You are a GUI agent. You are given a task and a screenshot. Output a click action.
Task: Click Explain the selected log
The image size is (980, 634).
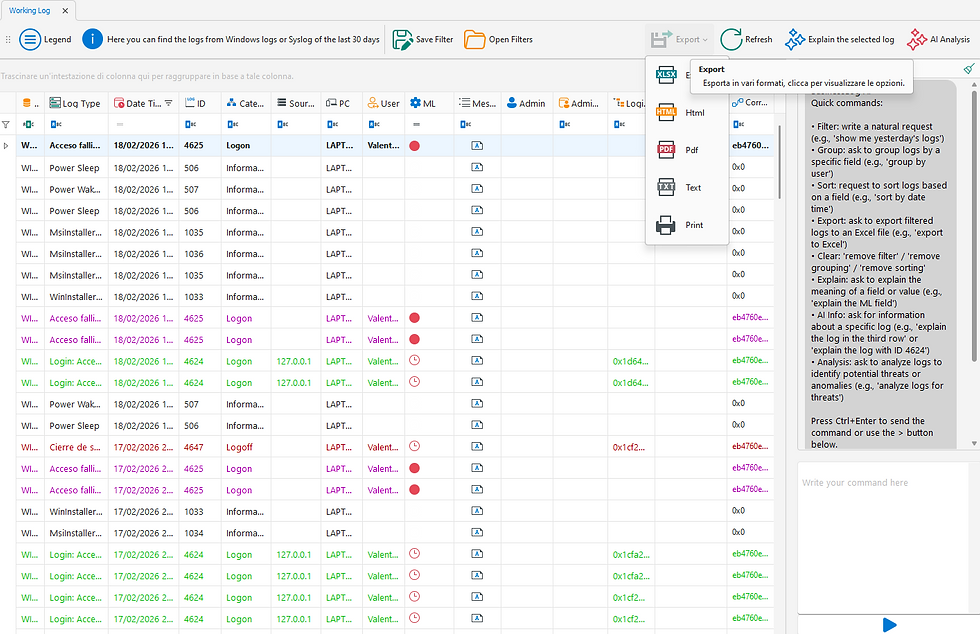tap(840, 39)
